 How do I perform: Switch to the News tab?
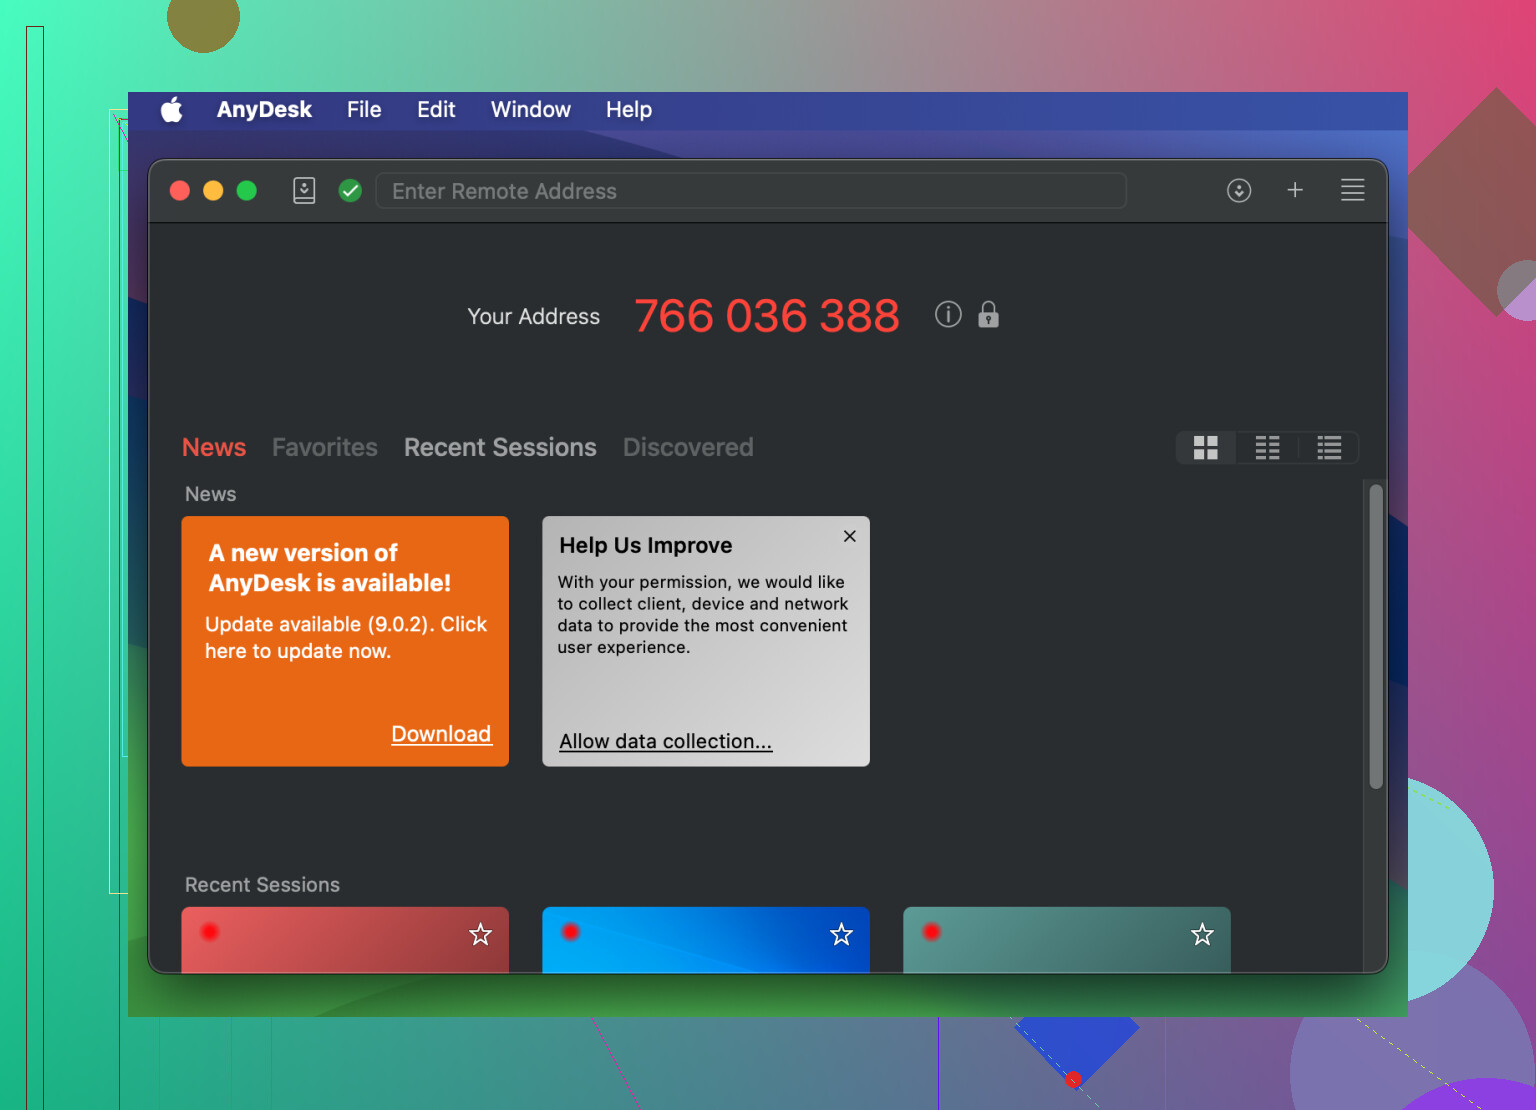point(214,447)
